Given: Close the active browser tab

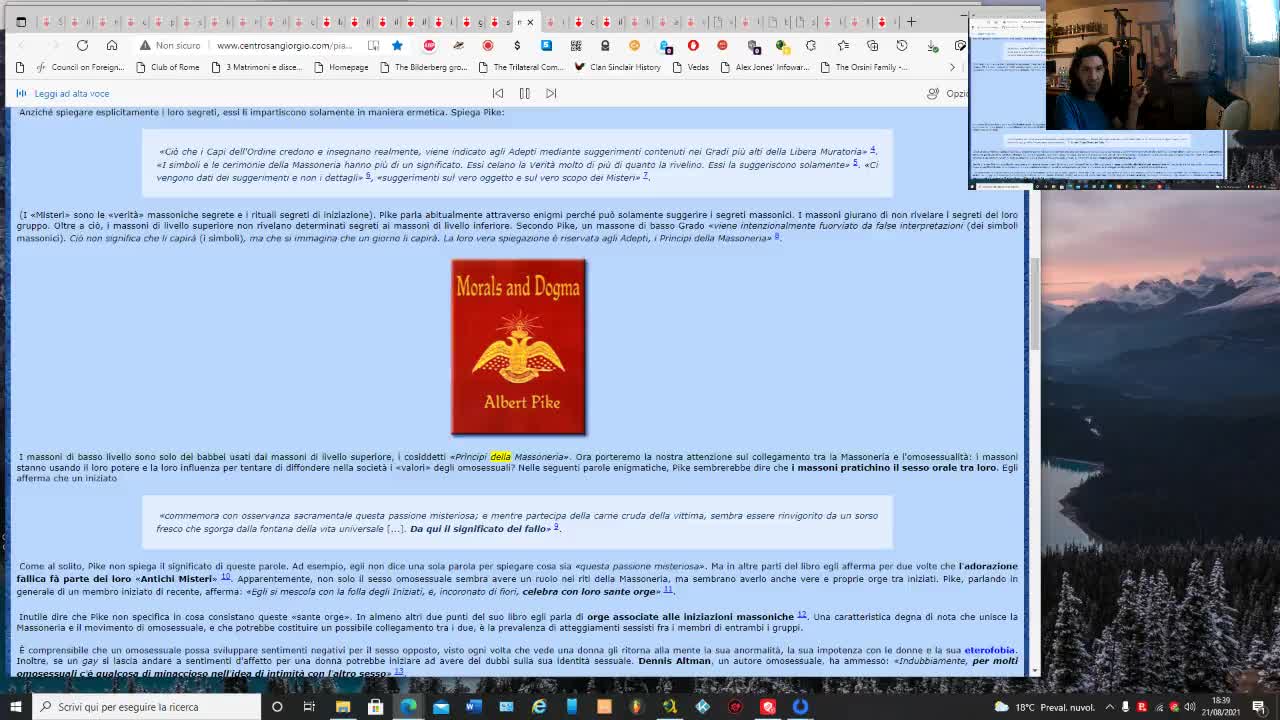Looking at the screenshot, I should click(530, 22).
